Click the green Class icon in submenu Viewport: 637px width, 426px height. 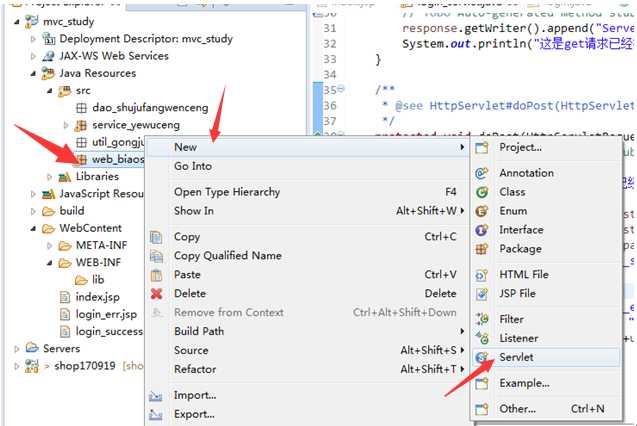(481, 192)
